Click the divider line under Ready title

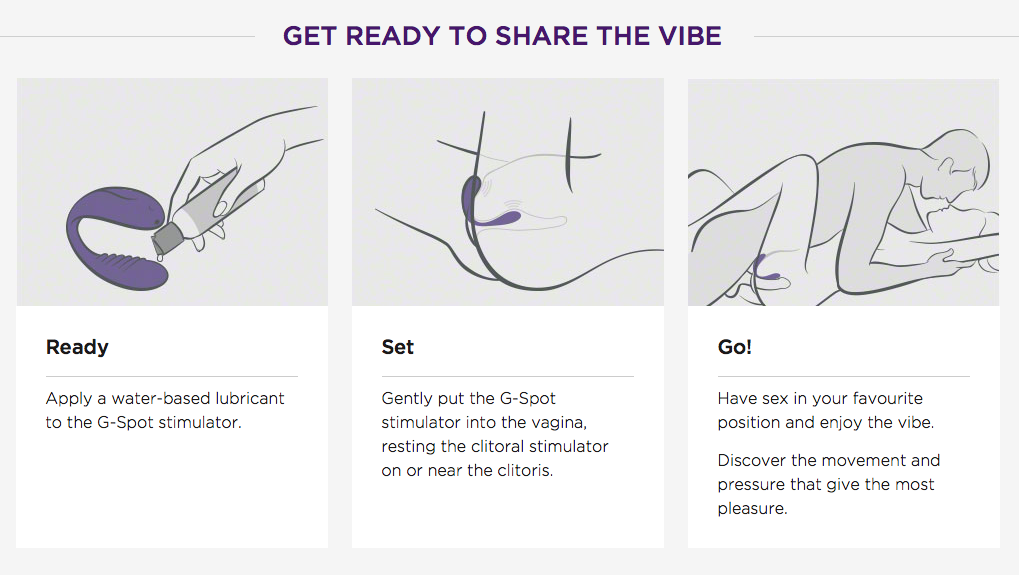click(172, 376)
